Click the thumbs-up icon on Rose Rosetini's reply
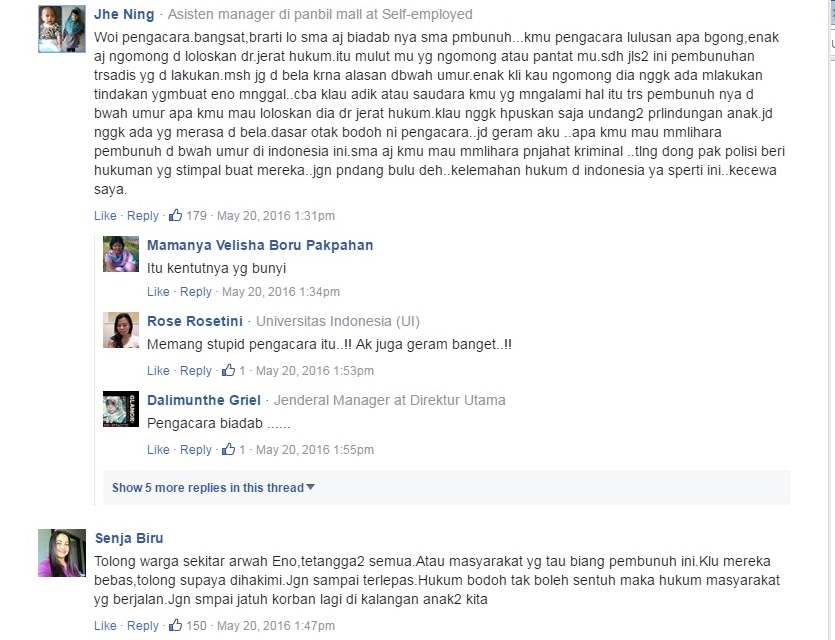Image resolution: width=835 pixels, height=640 pixels. tap(228, 370)
